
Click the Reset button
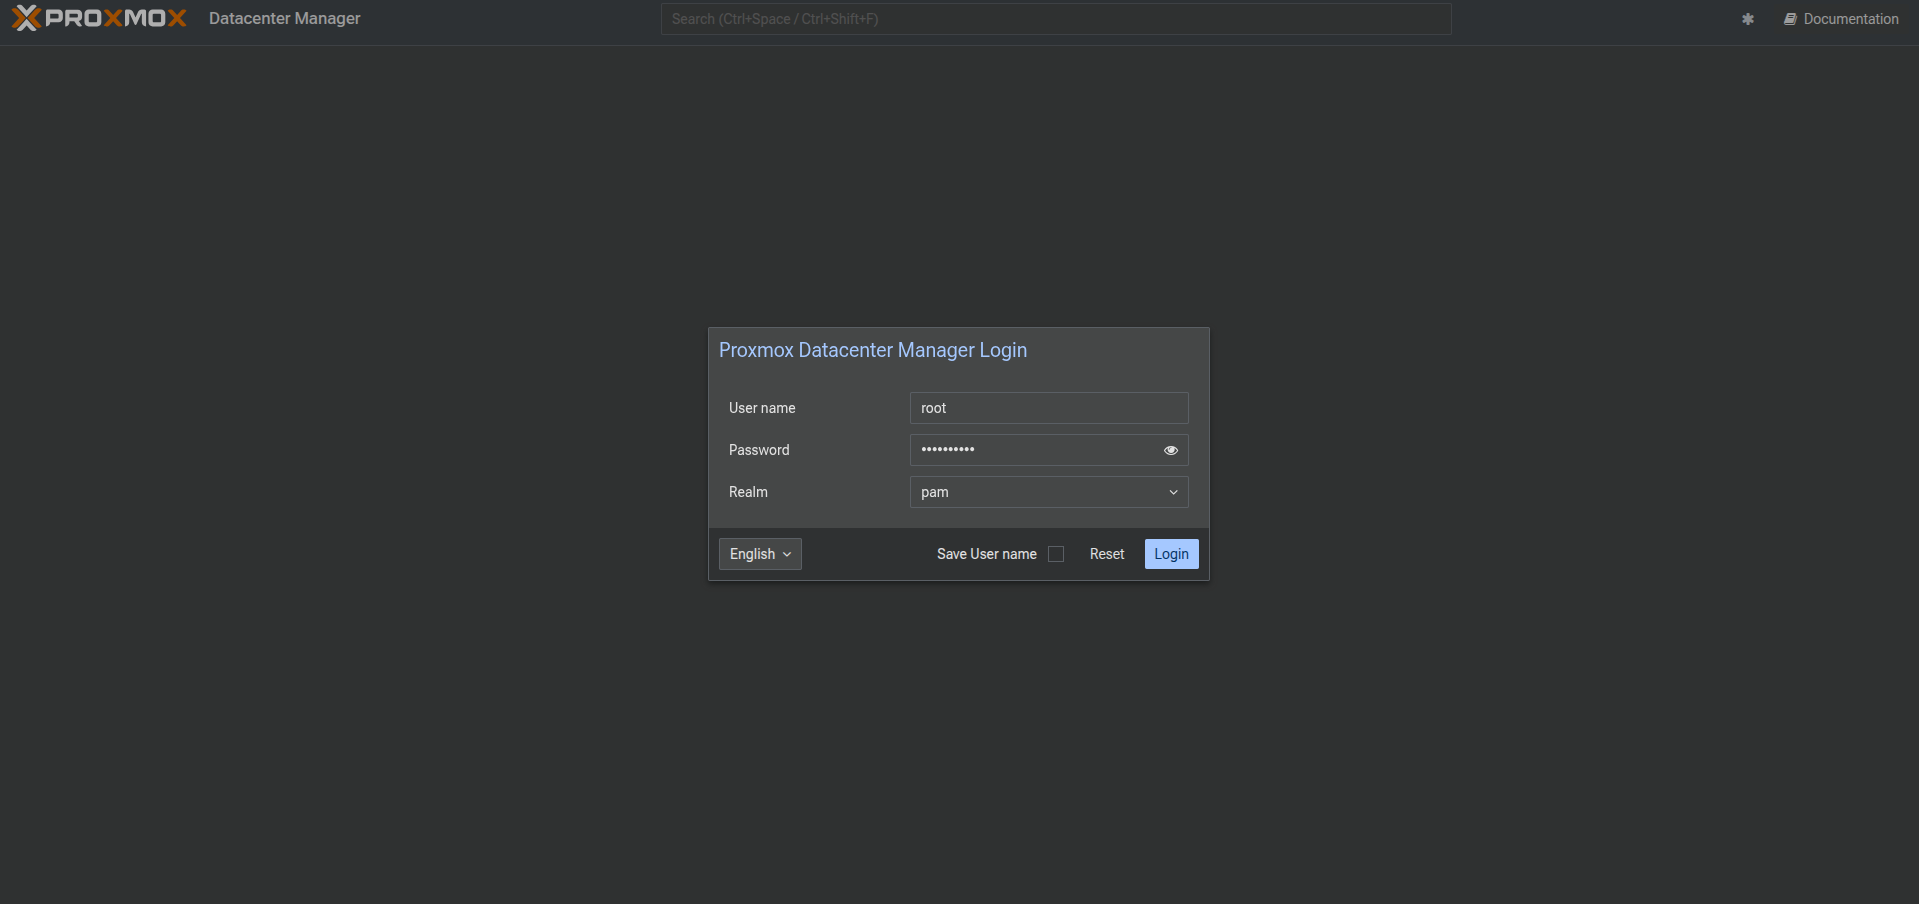click(x=1107, y=554)
